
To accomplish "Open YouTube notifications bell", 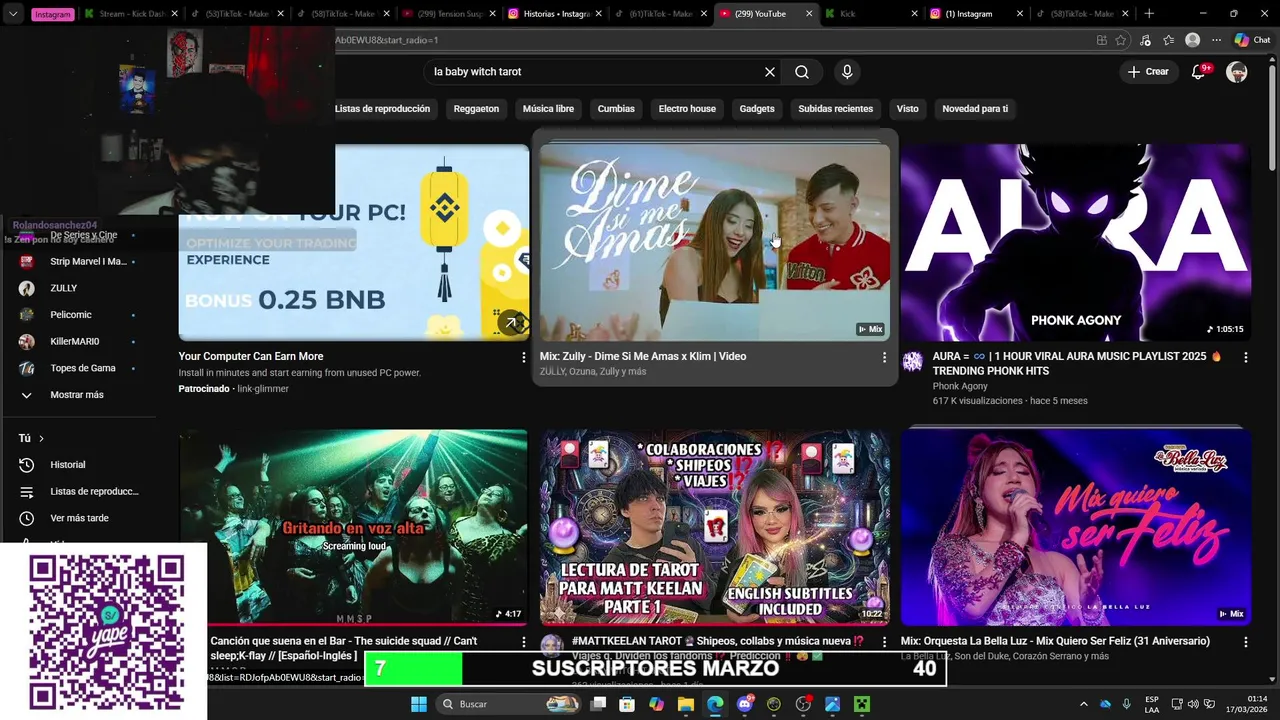I will [x=1199, y=72].
